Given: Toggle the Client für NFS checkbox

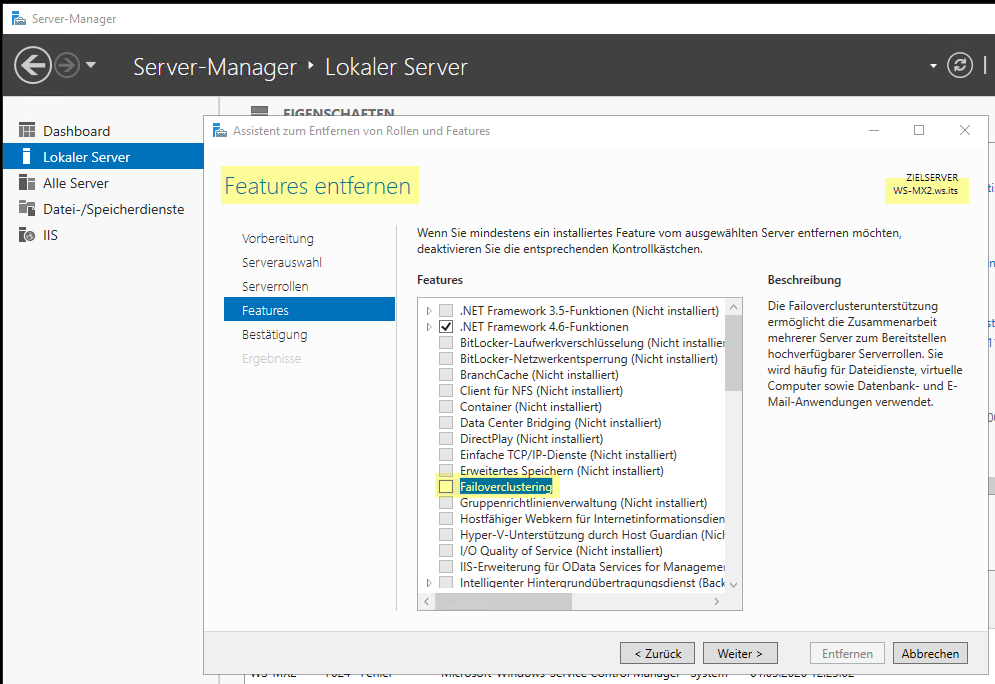Looking at the screenshot, I should click(446, 390).
